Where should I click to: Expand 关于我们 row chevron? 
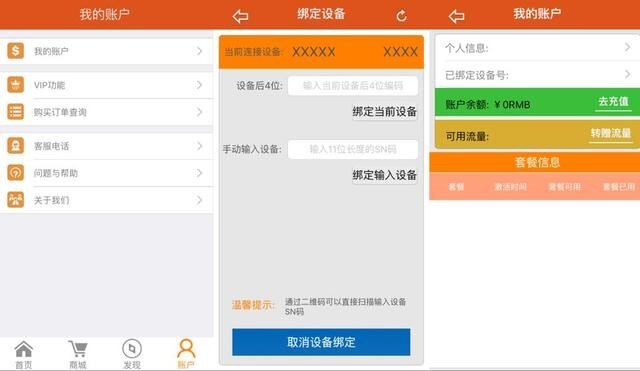pyautogui.click(x=199, y=200)
